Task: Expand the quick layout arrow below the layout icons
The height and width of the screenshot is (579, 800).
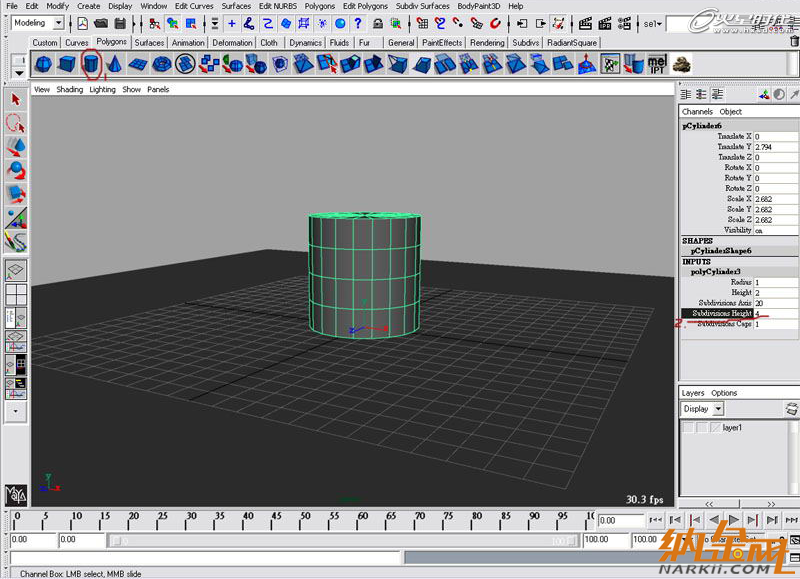Action: pyautogui.click(x=15, y=410)
